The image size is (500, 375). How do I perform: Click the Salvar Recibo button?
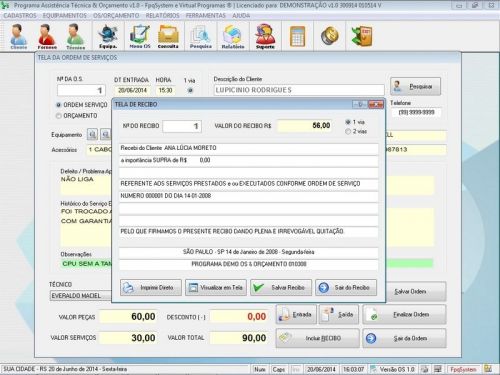pyautogui.click(x=281, y=287)
